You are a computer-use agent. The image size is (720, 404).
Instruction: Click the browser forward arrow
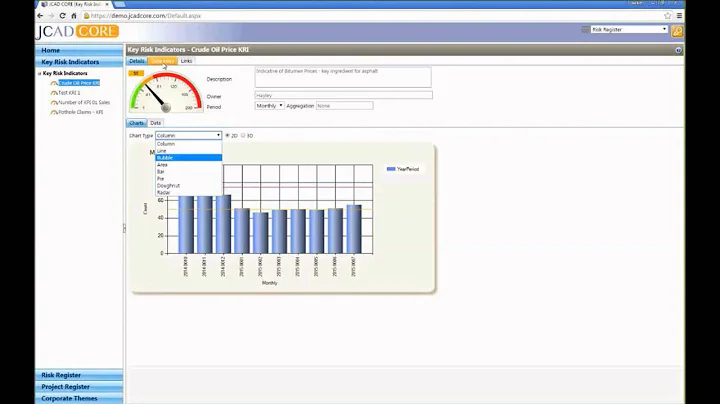point(51,16)
